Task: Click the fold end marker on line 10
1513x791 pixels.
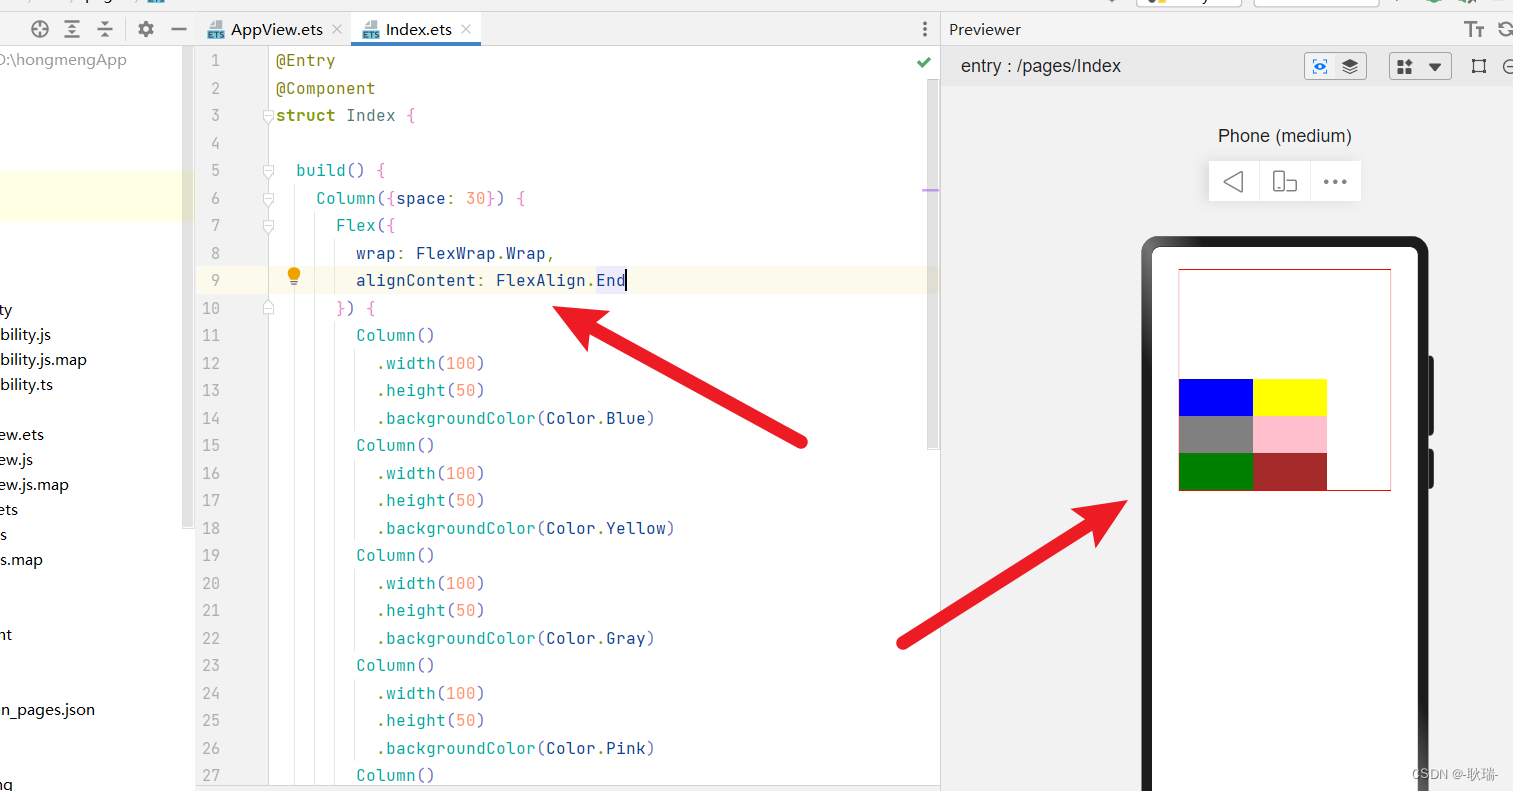Action: point(268,308)
